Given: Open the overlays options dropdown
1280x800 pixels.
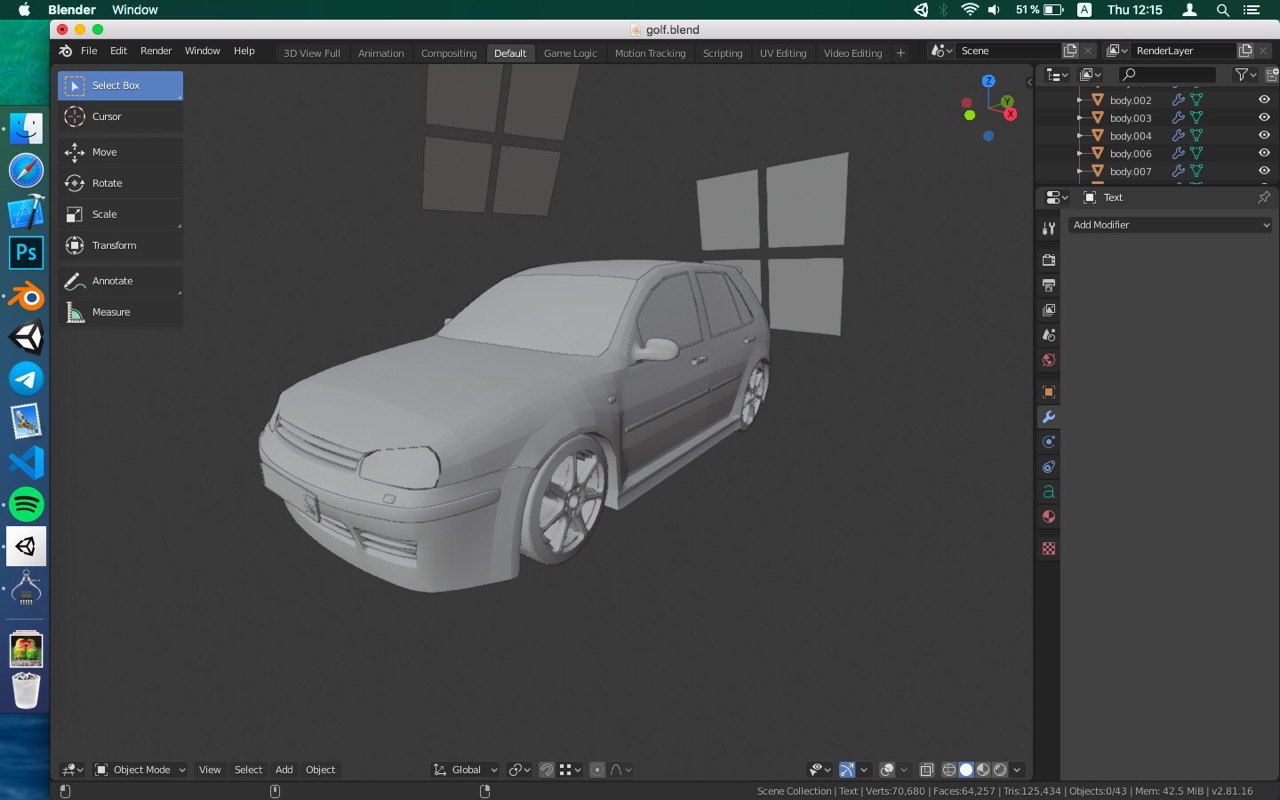Looking at the screenshot, I should (x=904, y=770).
